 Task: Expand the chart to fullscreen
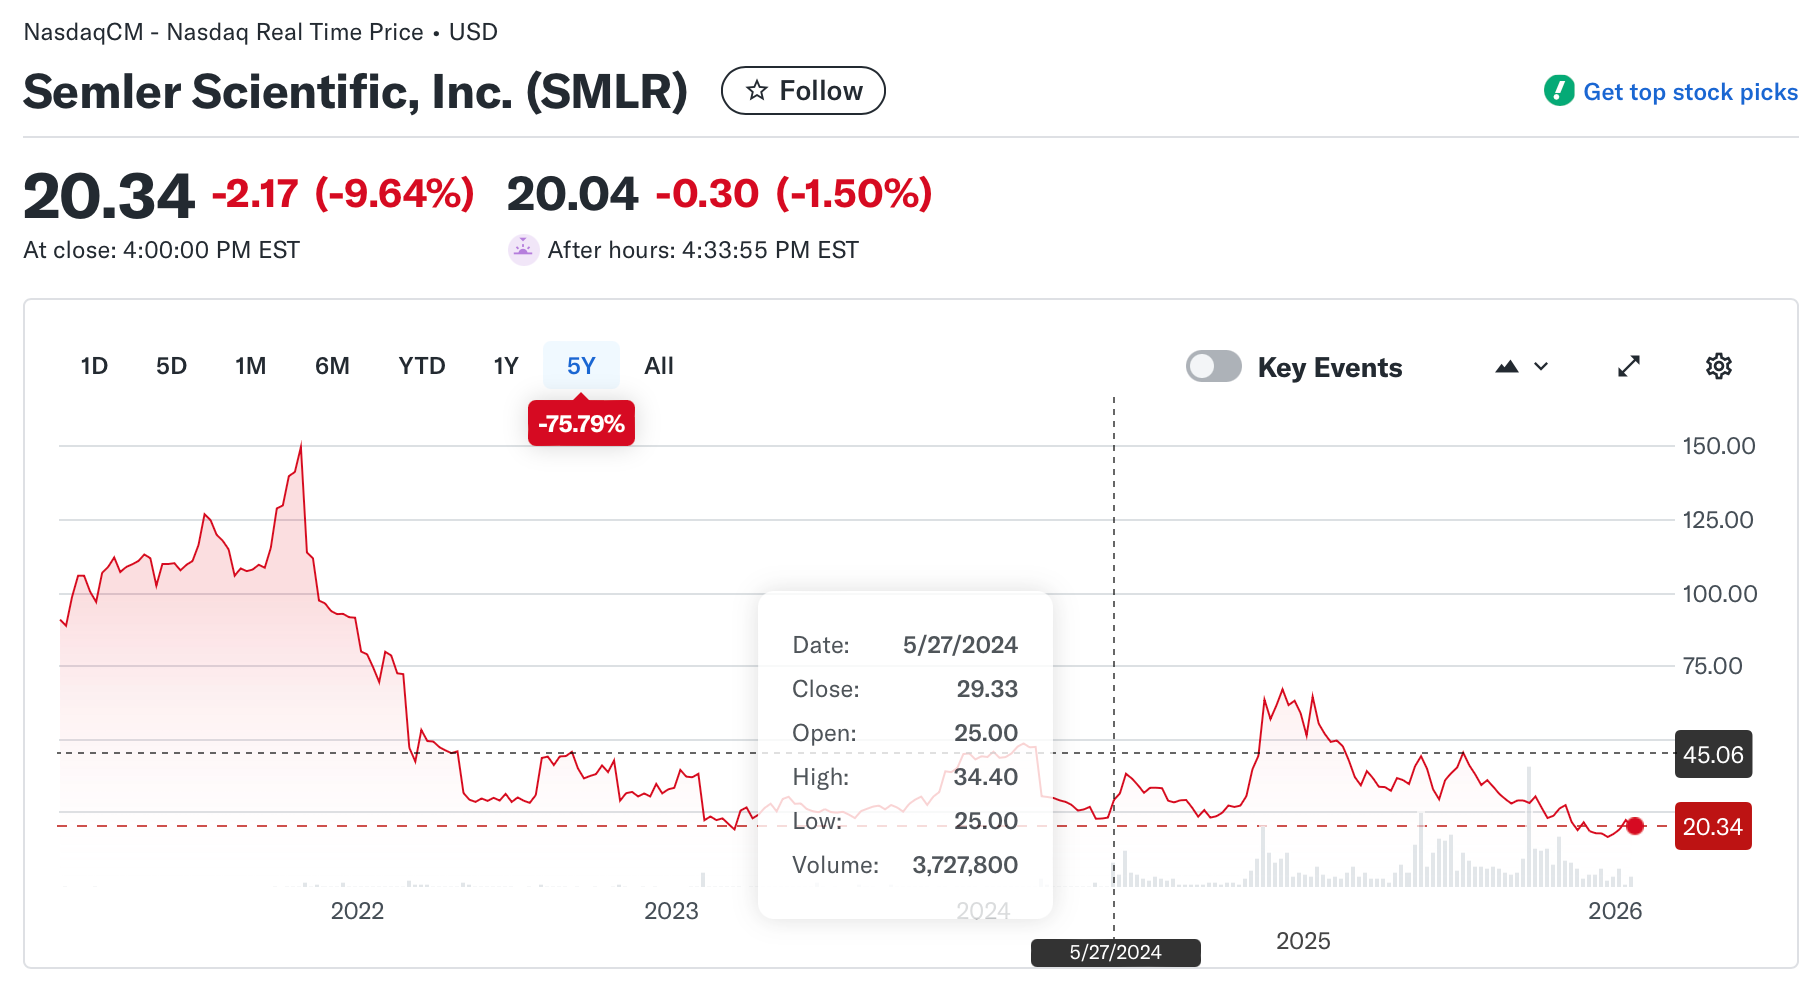(x=1629, y=366)
